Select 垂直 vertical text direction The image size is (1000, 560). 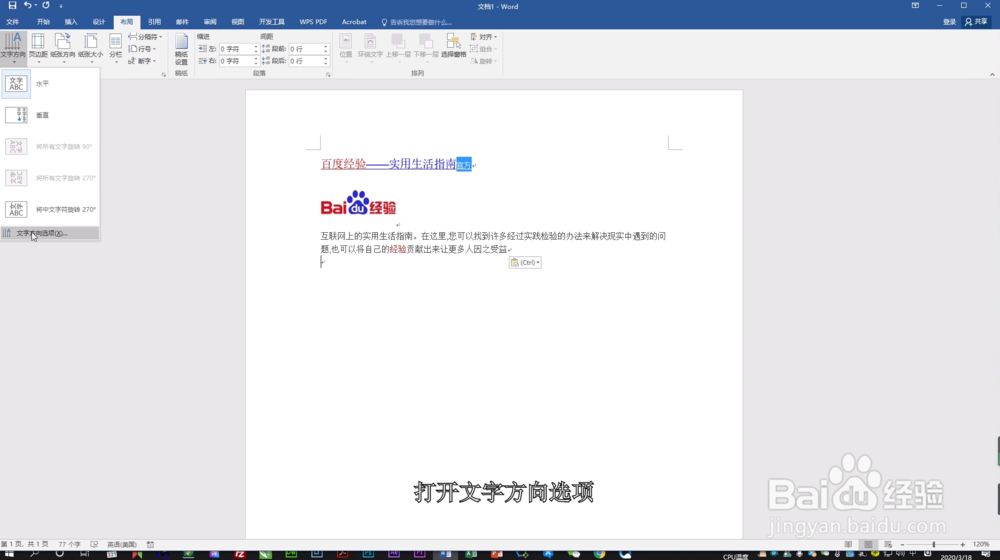(50, 115)
